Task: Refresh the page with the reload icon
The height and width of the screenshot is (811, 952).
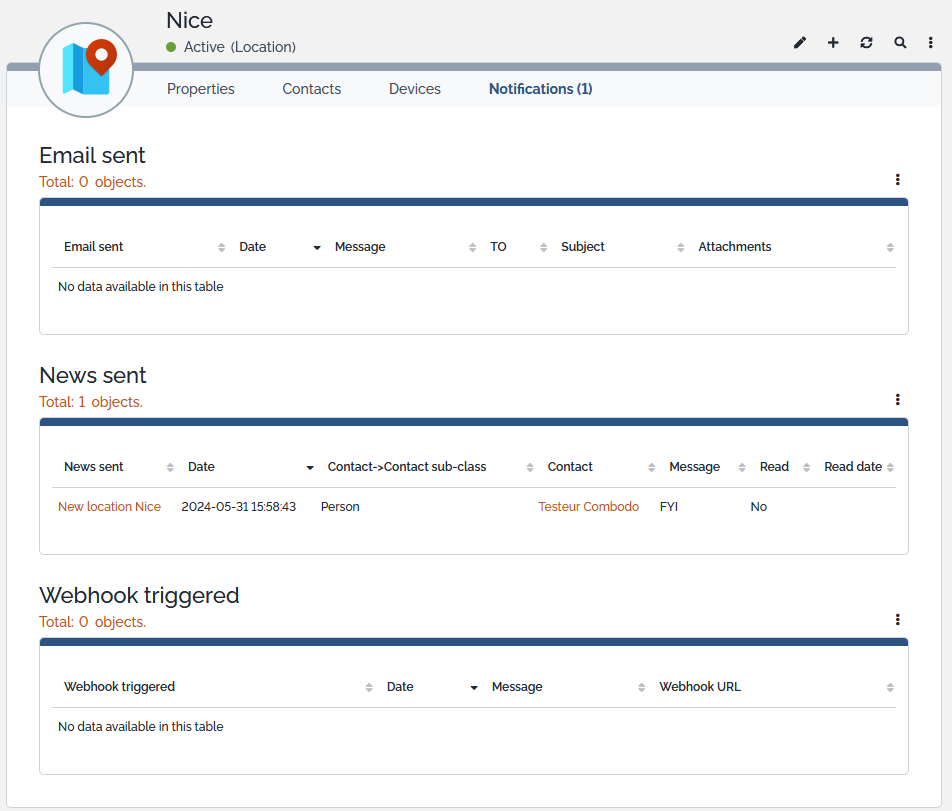Action: [x=866, y=43]
